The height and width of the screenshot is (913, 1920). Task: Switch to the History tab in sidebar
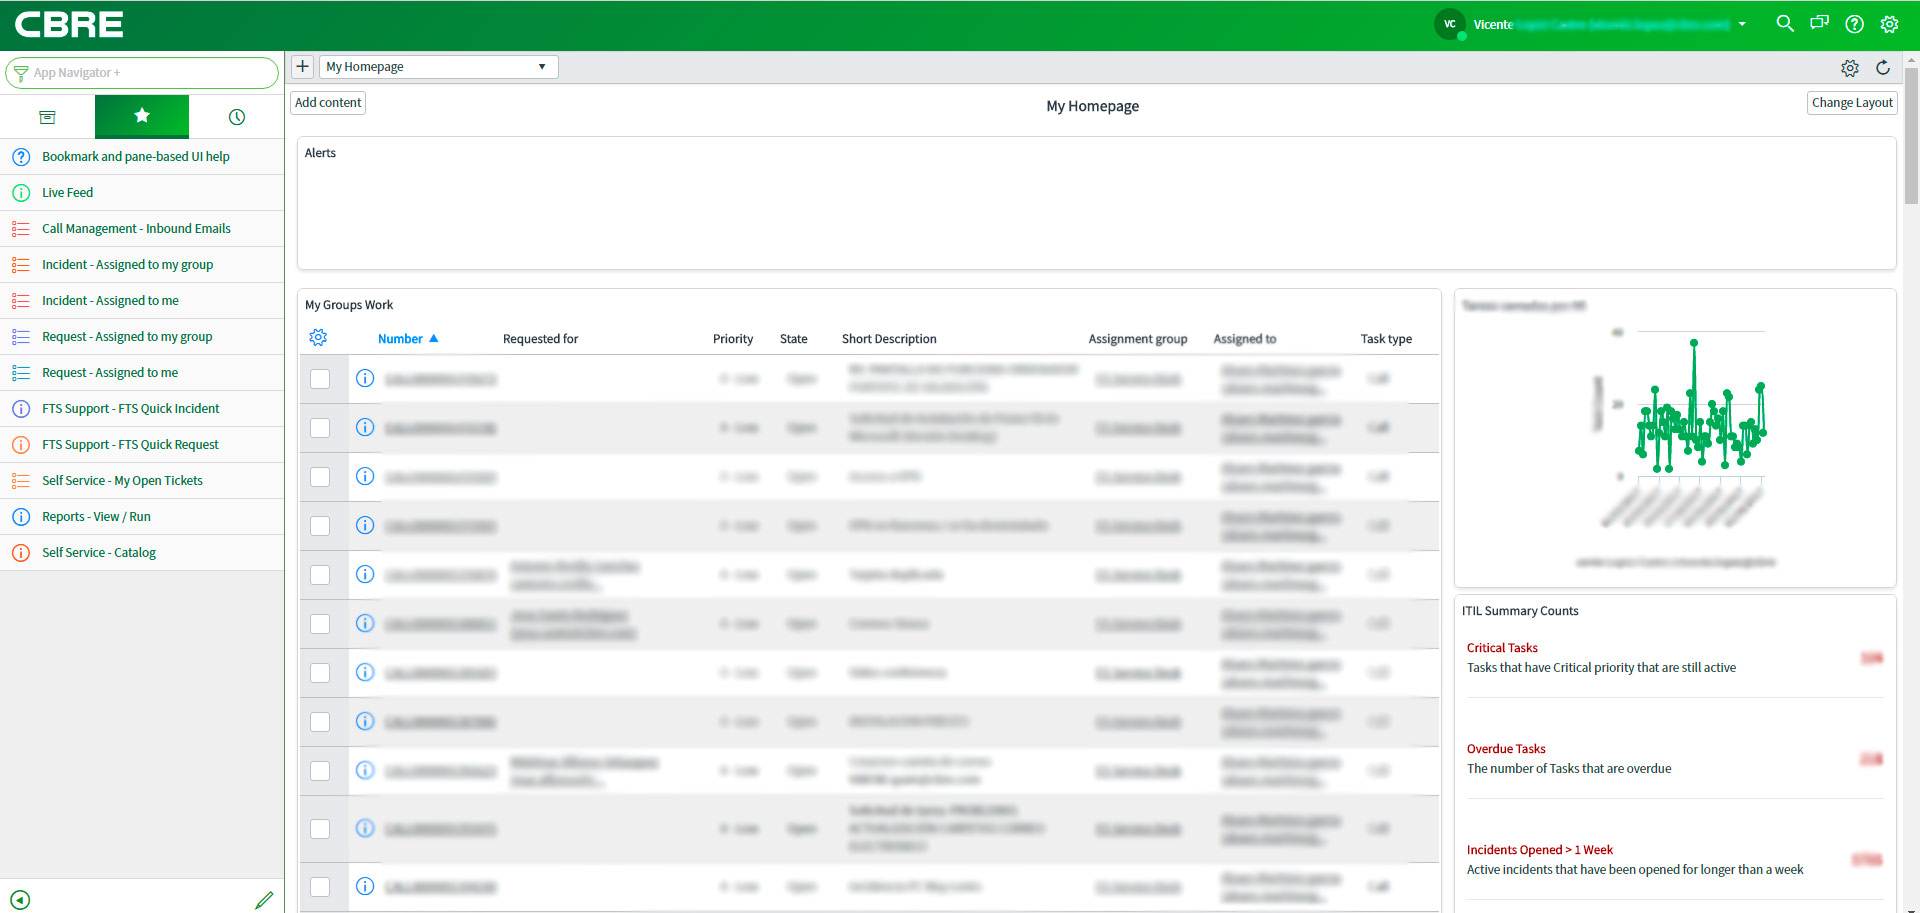[236, 117]
